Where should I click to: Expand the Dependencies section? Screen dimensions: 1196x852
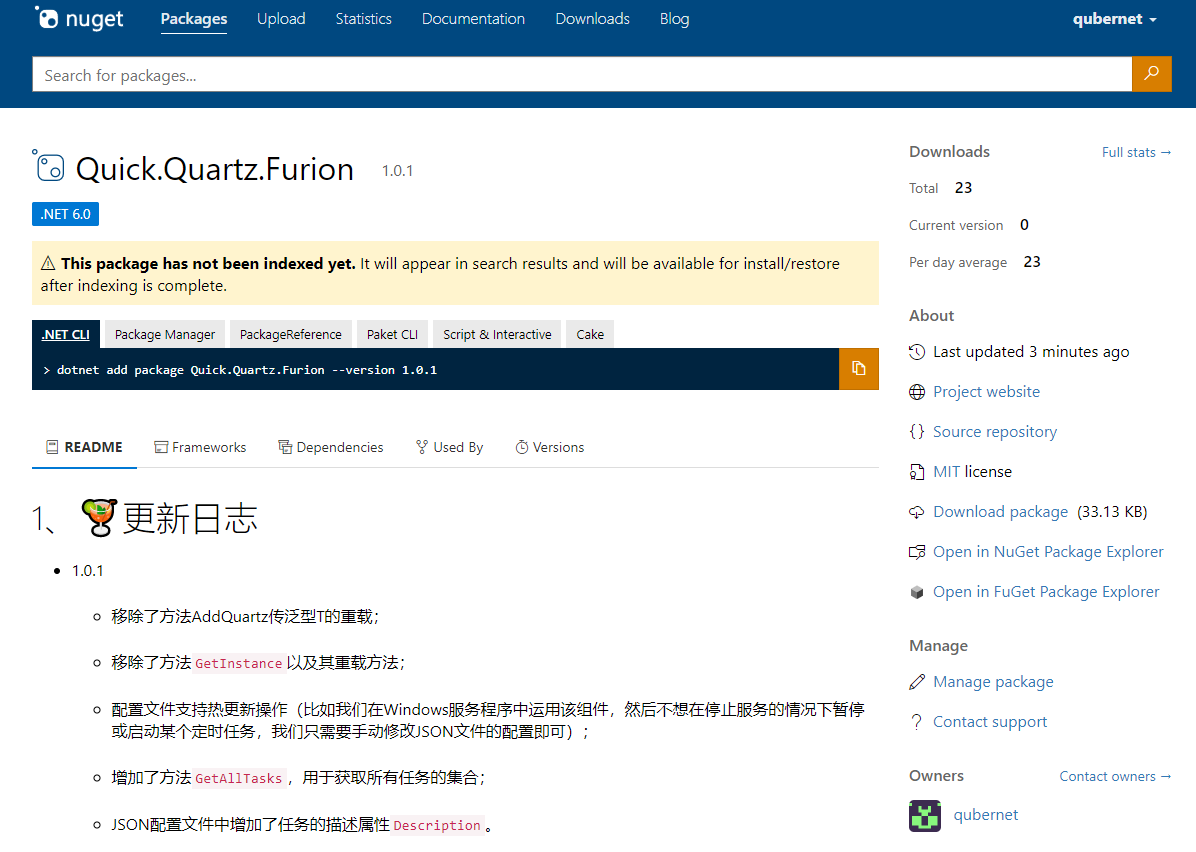331,447
